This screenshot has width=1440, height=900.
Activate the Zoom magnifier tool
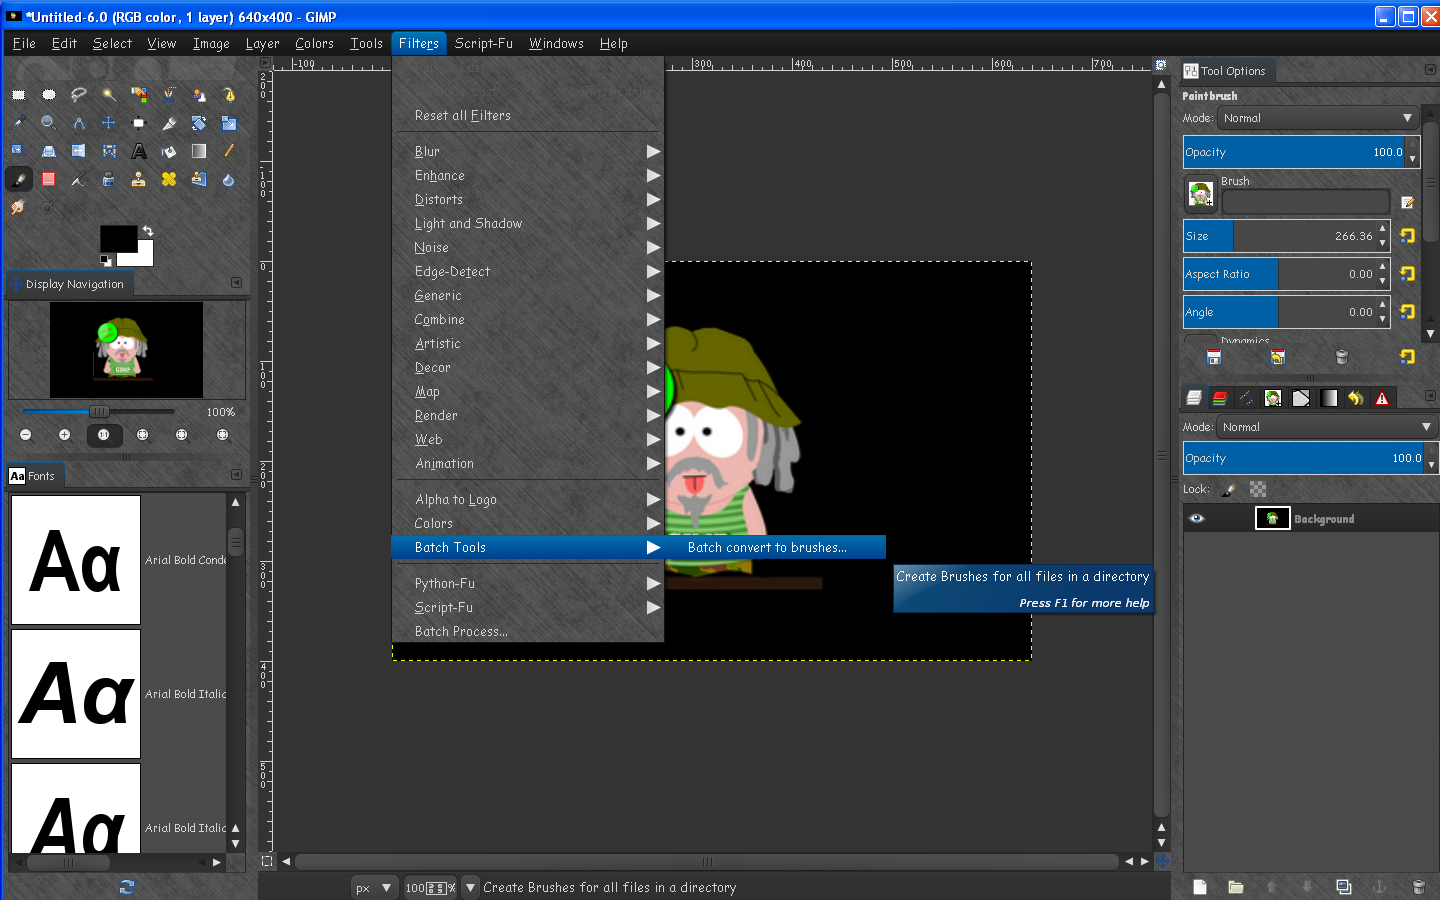point(48,123)
